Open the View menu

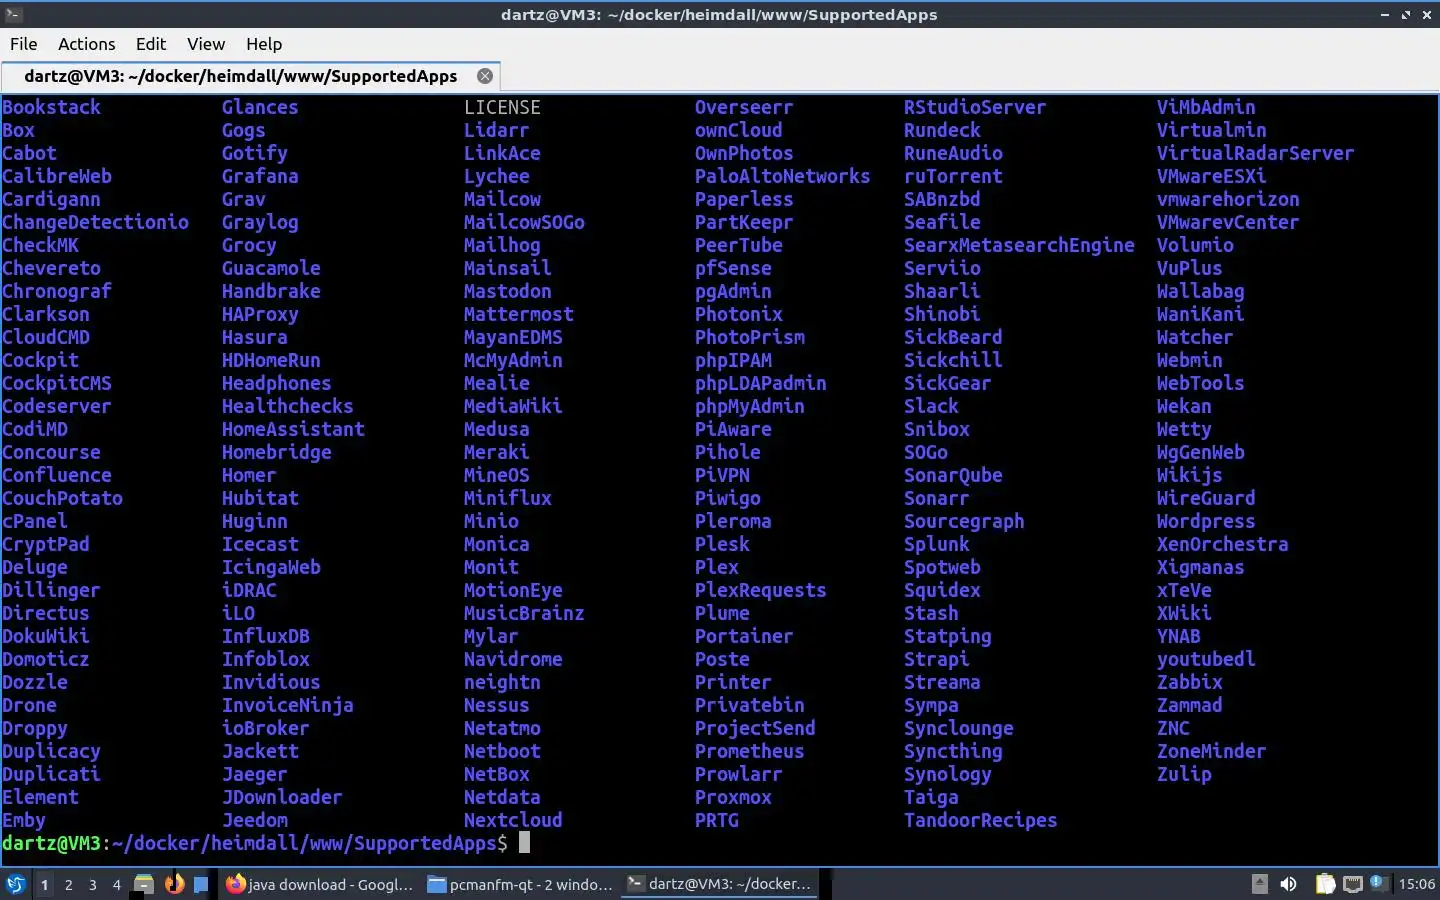(x=206, y=44)
